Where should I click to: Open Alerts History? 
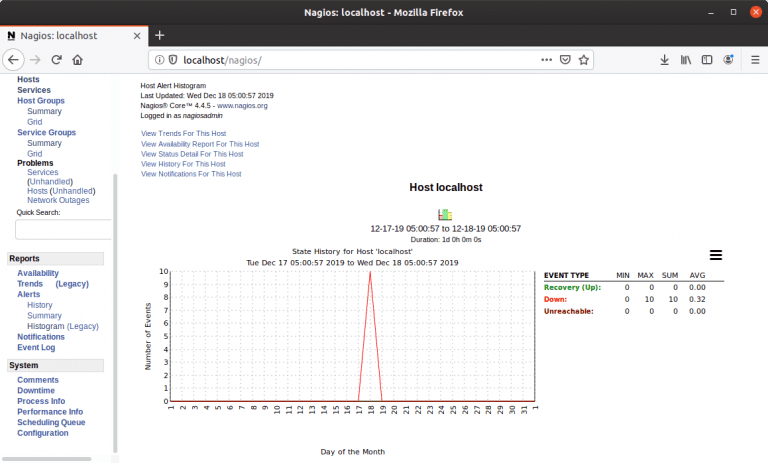40,305
